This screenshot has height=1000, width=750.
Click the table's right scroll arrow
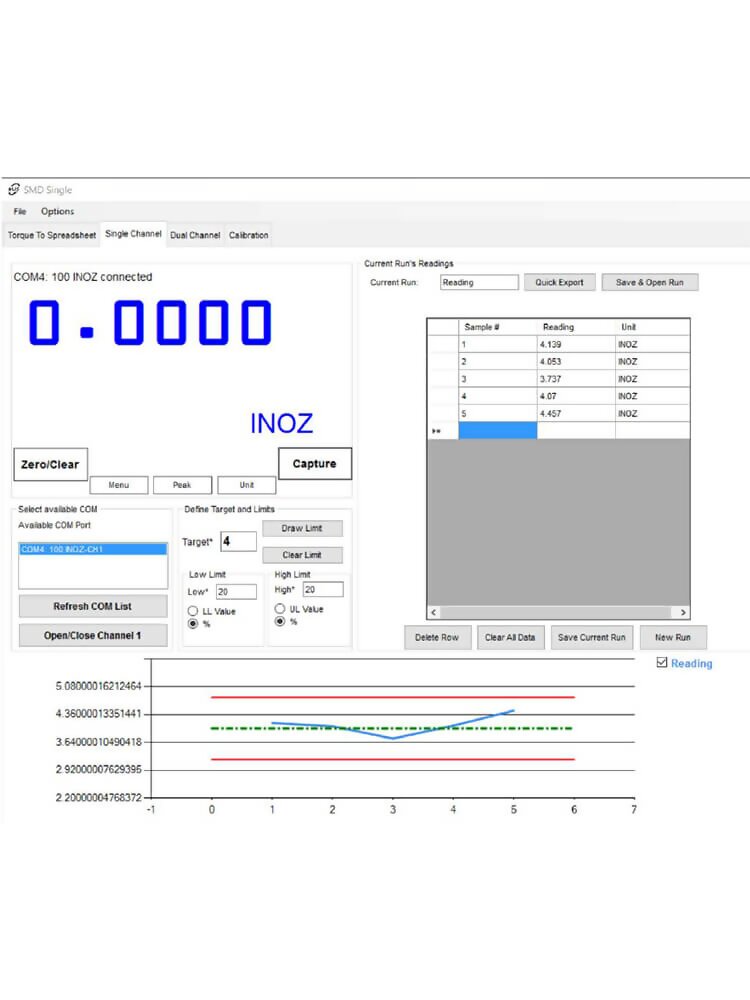pos(682,612)
